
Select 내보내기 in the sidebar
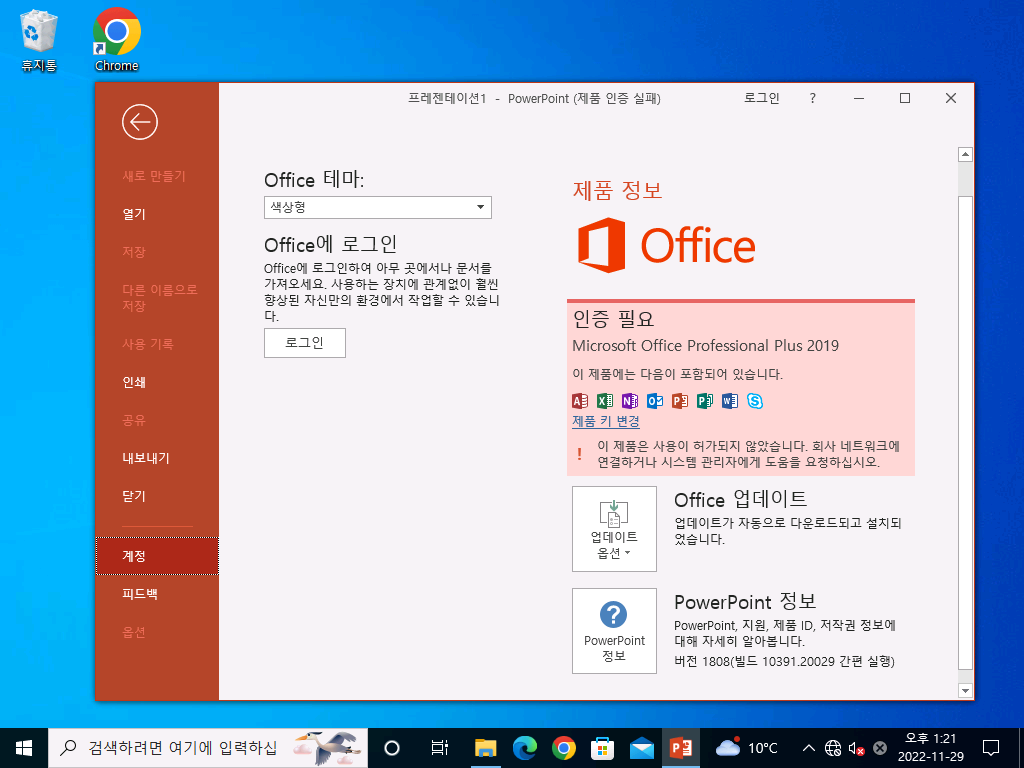pyautogui.click(x=146, y=458)
